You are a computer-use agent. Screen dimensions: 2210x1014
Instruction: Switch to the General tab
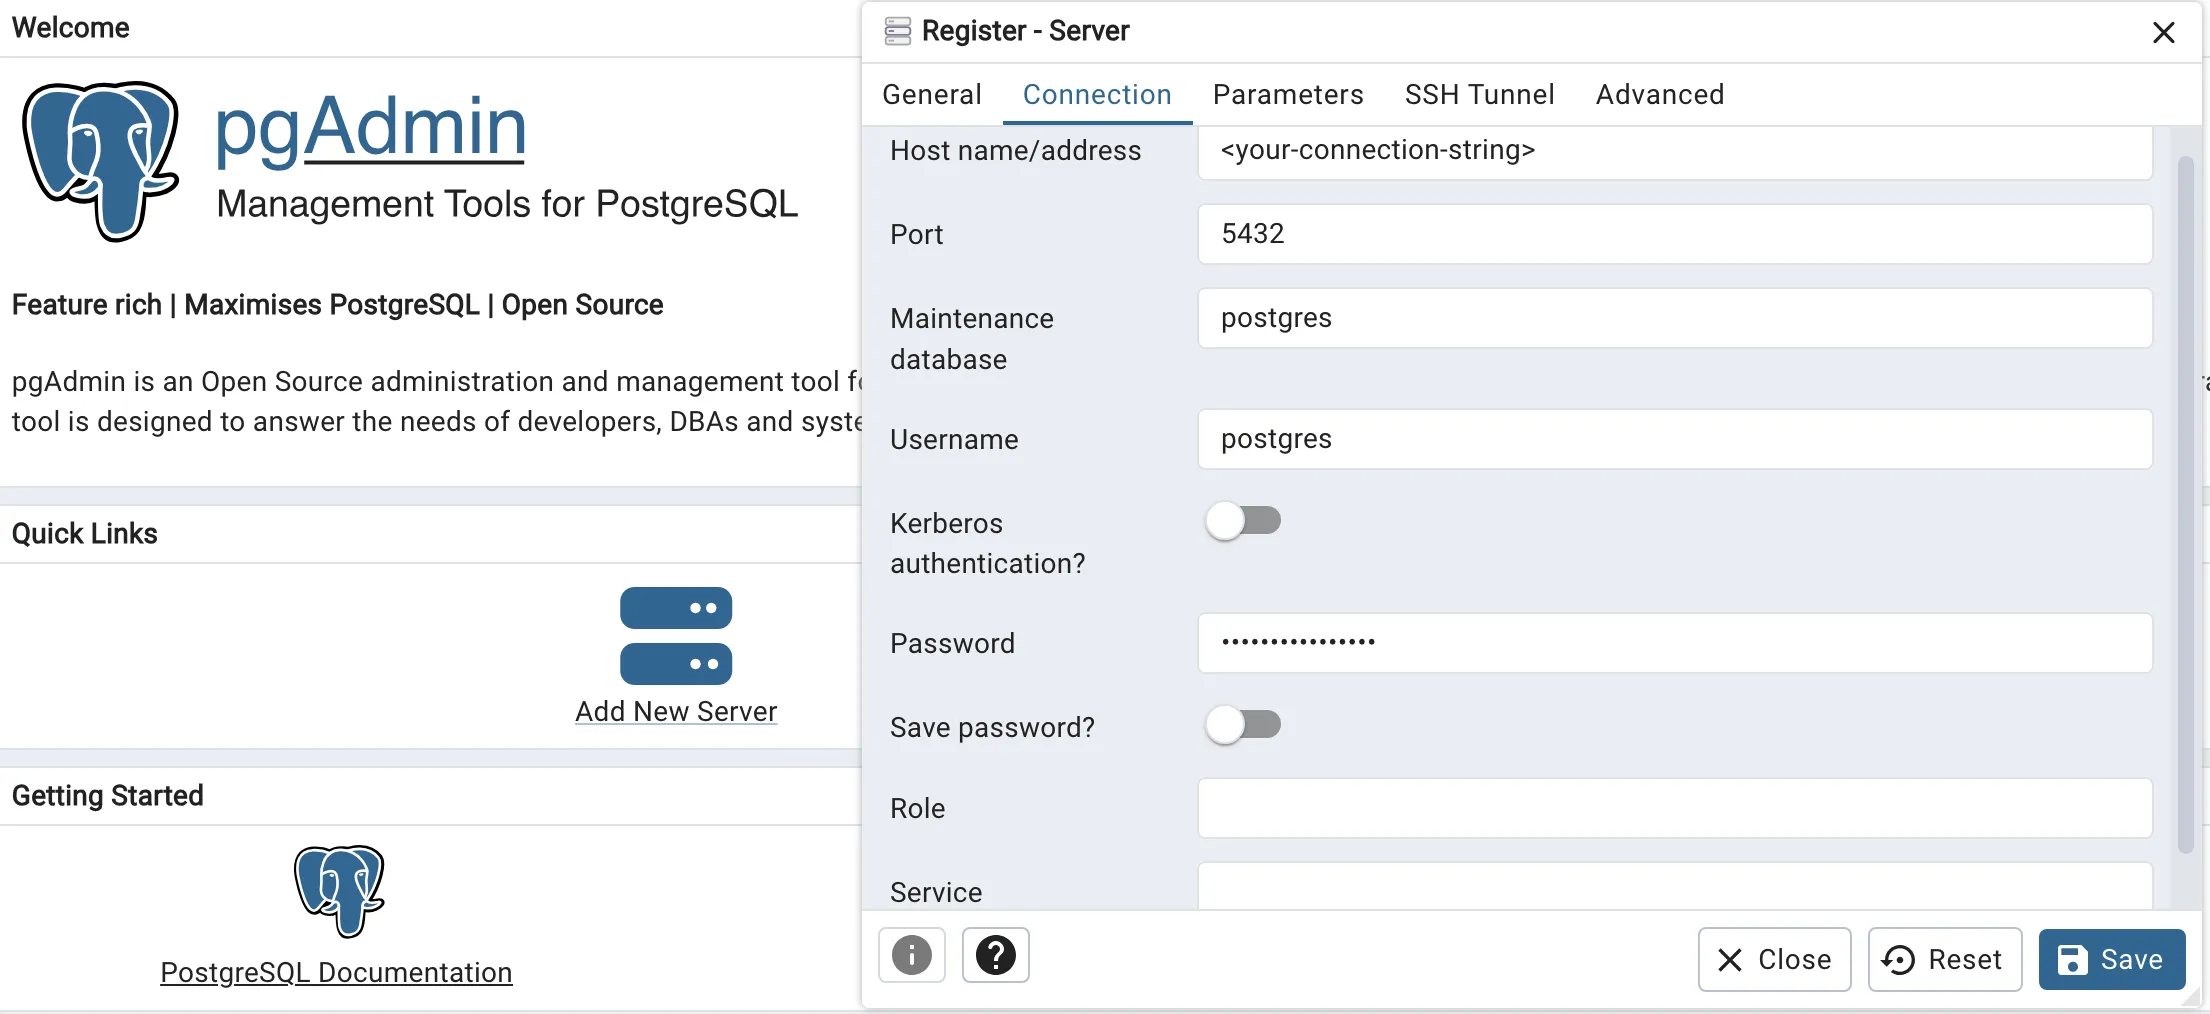coord(932,94)
